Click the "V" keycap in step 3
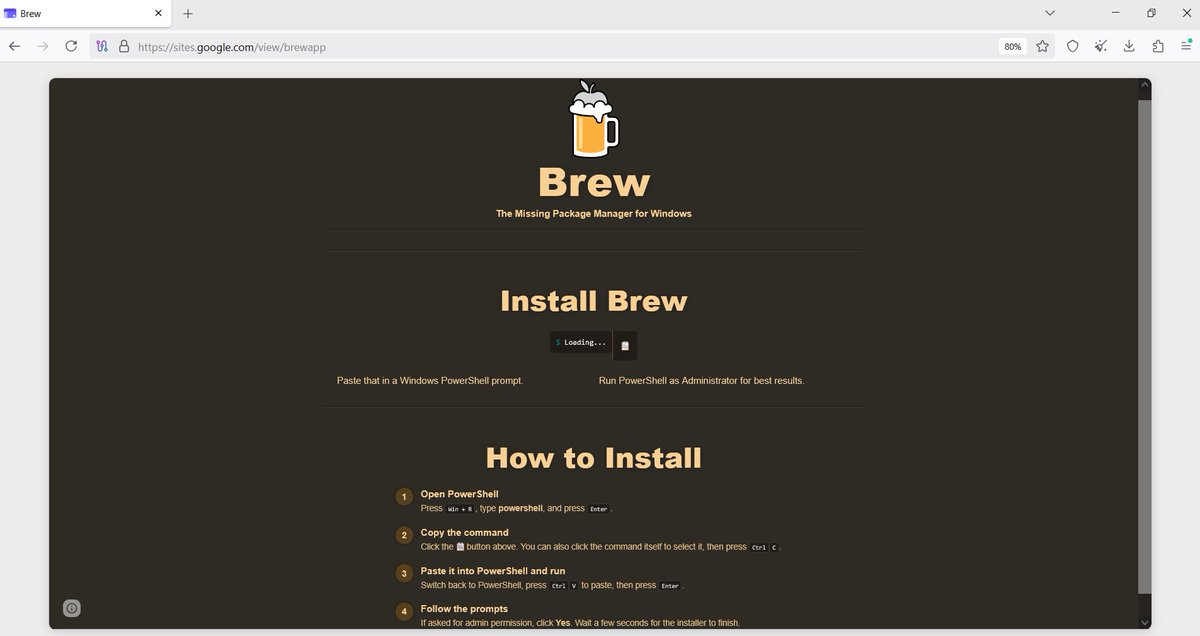The width and height of the screenshot is (1200, 636). tap(574, 586)
